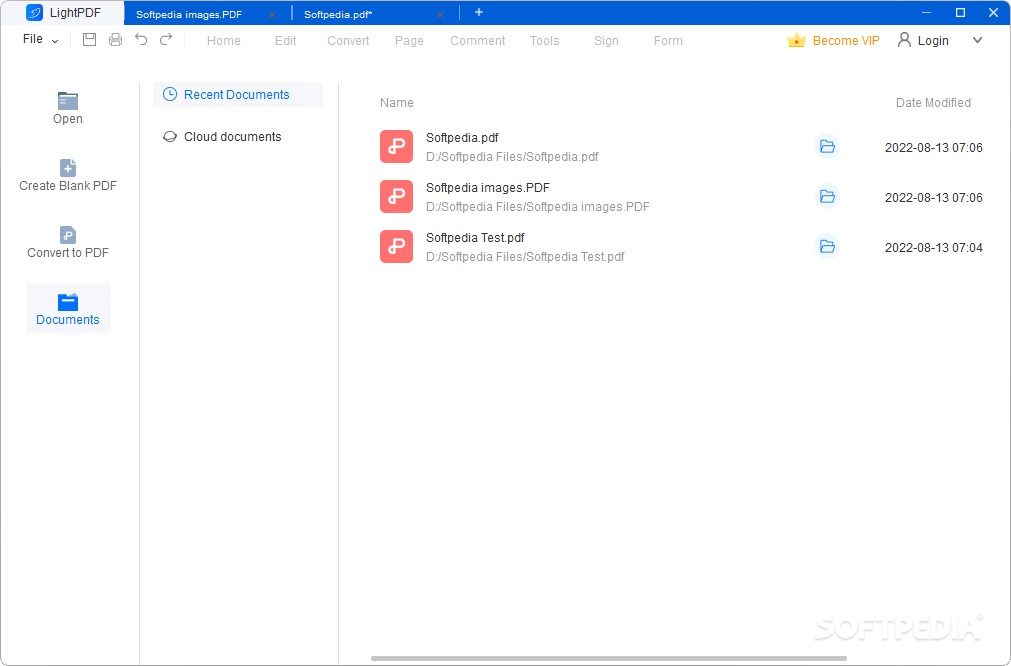Click the date 2022-08-13 07:04
Viewport: 1011px width, 666px height.
[934, 248]
